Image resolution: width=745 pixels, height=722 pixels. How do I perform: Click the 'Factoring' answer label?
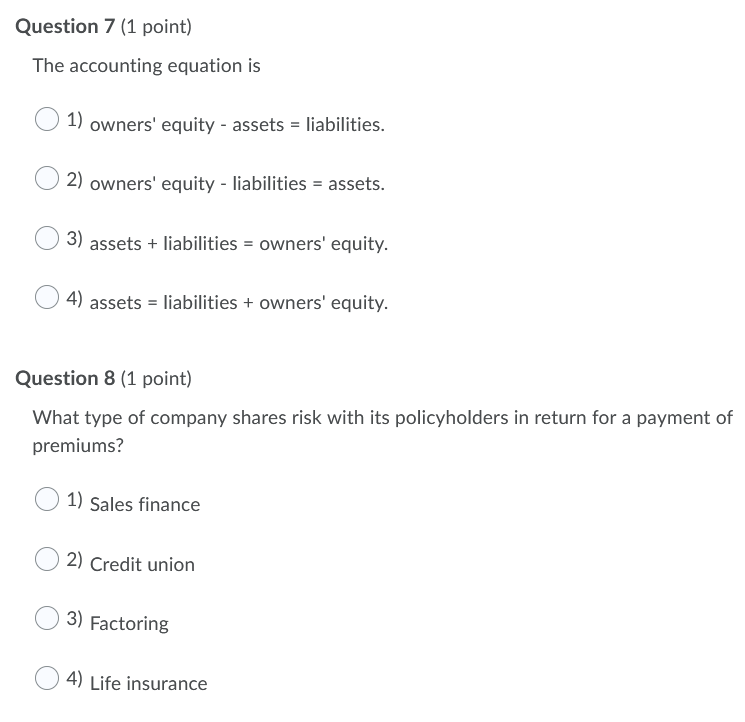[129, 624]
